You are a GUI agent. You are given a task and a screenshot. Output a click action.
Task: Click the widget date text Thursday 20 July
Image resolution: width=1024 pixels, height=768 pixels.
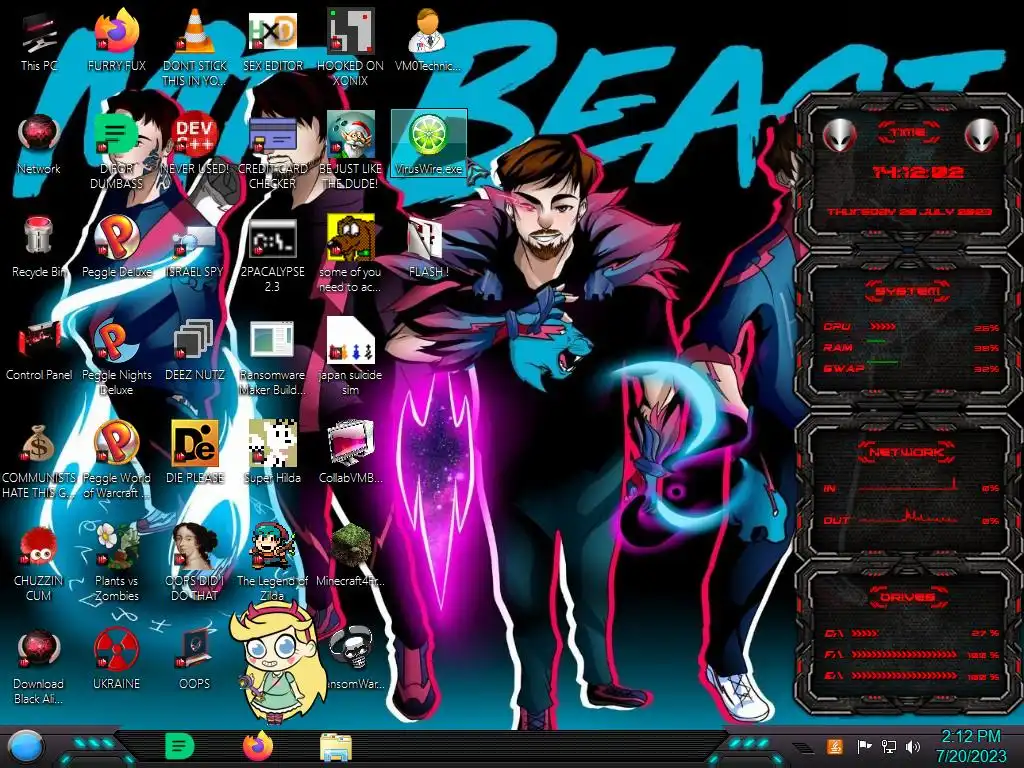coord(909,212)
